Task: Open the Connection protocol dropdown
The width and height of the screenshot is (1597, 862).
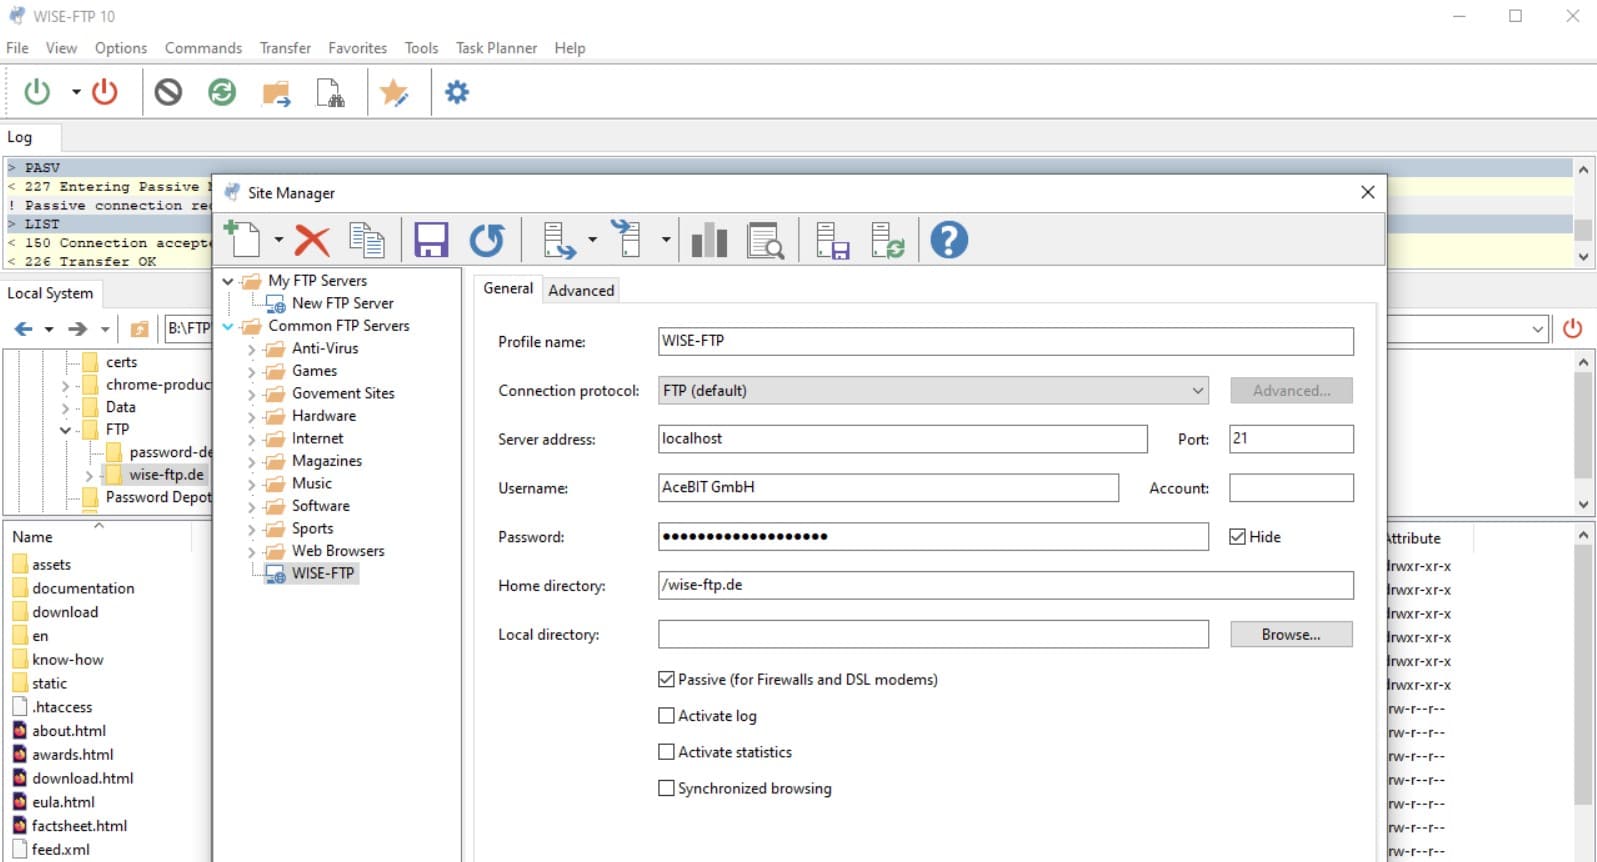Action: point(933,390)
